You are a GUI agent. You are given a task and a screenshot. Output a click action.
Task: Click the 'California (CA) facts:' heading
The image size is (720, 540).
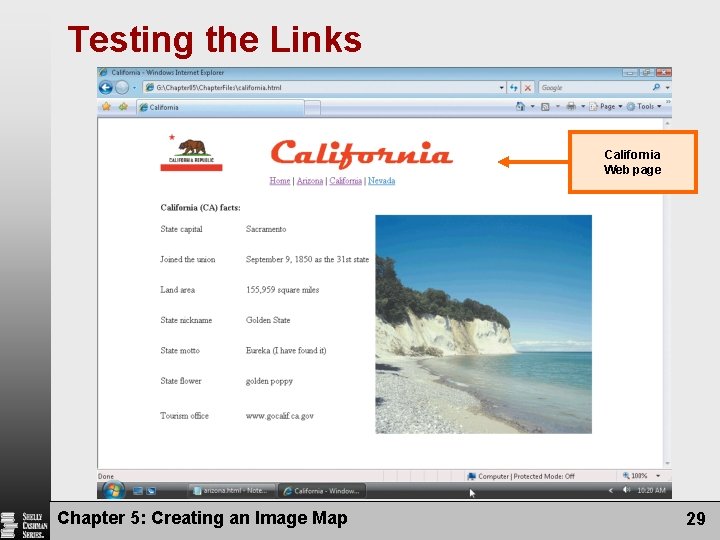[x=200, y=208]
